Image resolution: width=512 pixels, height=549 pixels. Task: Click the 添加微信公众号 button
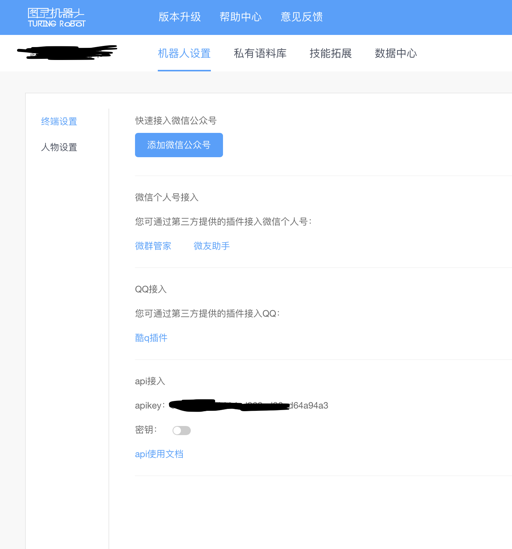tap(179, 145)
